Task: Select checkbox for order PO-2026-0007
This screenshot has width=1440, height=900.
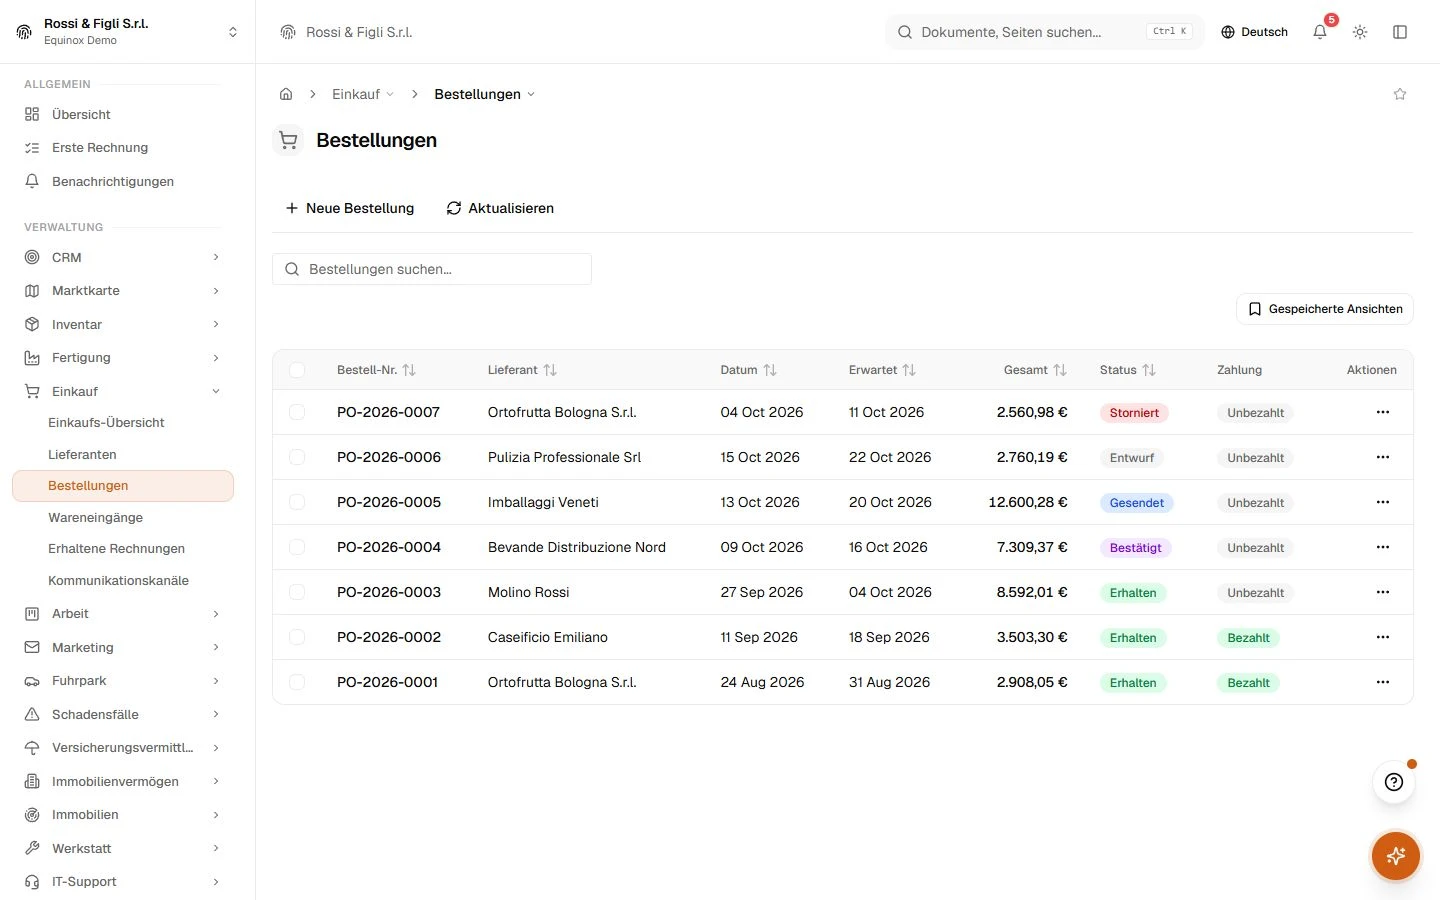Action: [x=297, y=412]
